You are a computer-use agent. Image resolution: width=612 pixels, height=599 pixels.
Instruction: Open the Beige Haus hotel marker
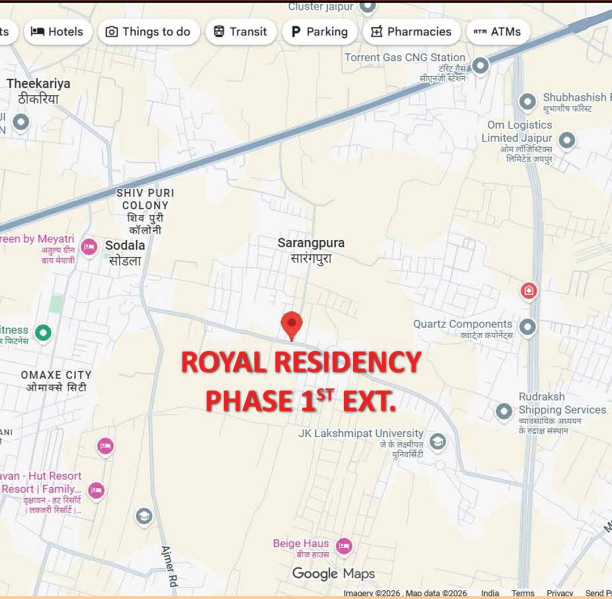point(344,546)
